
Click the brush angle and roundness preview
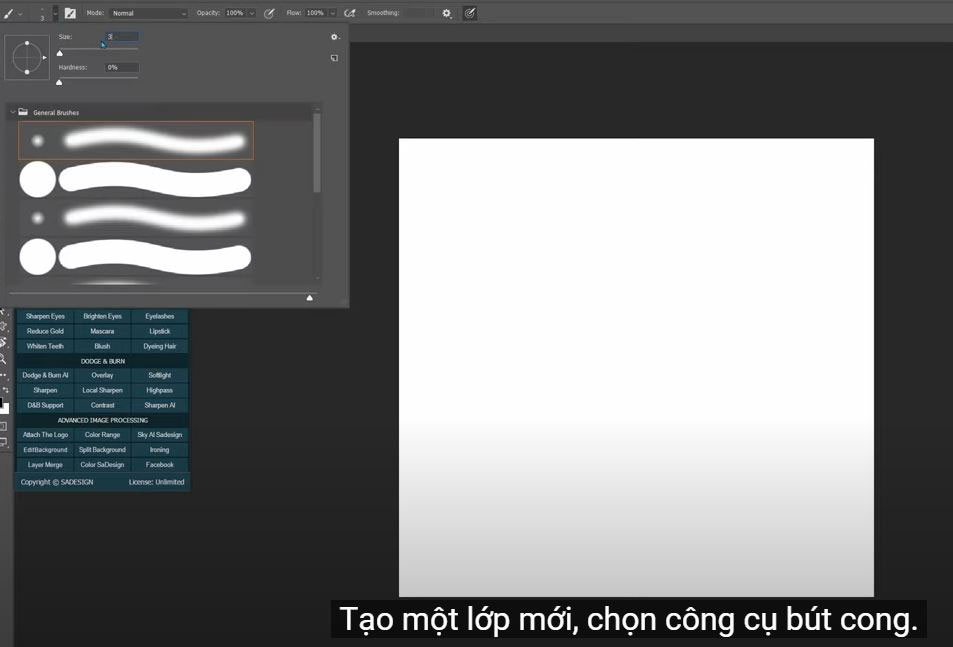(x=26, y=59)
